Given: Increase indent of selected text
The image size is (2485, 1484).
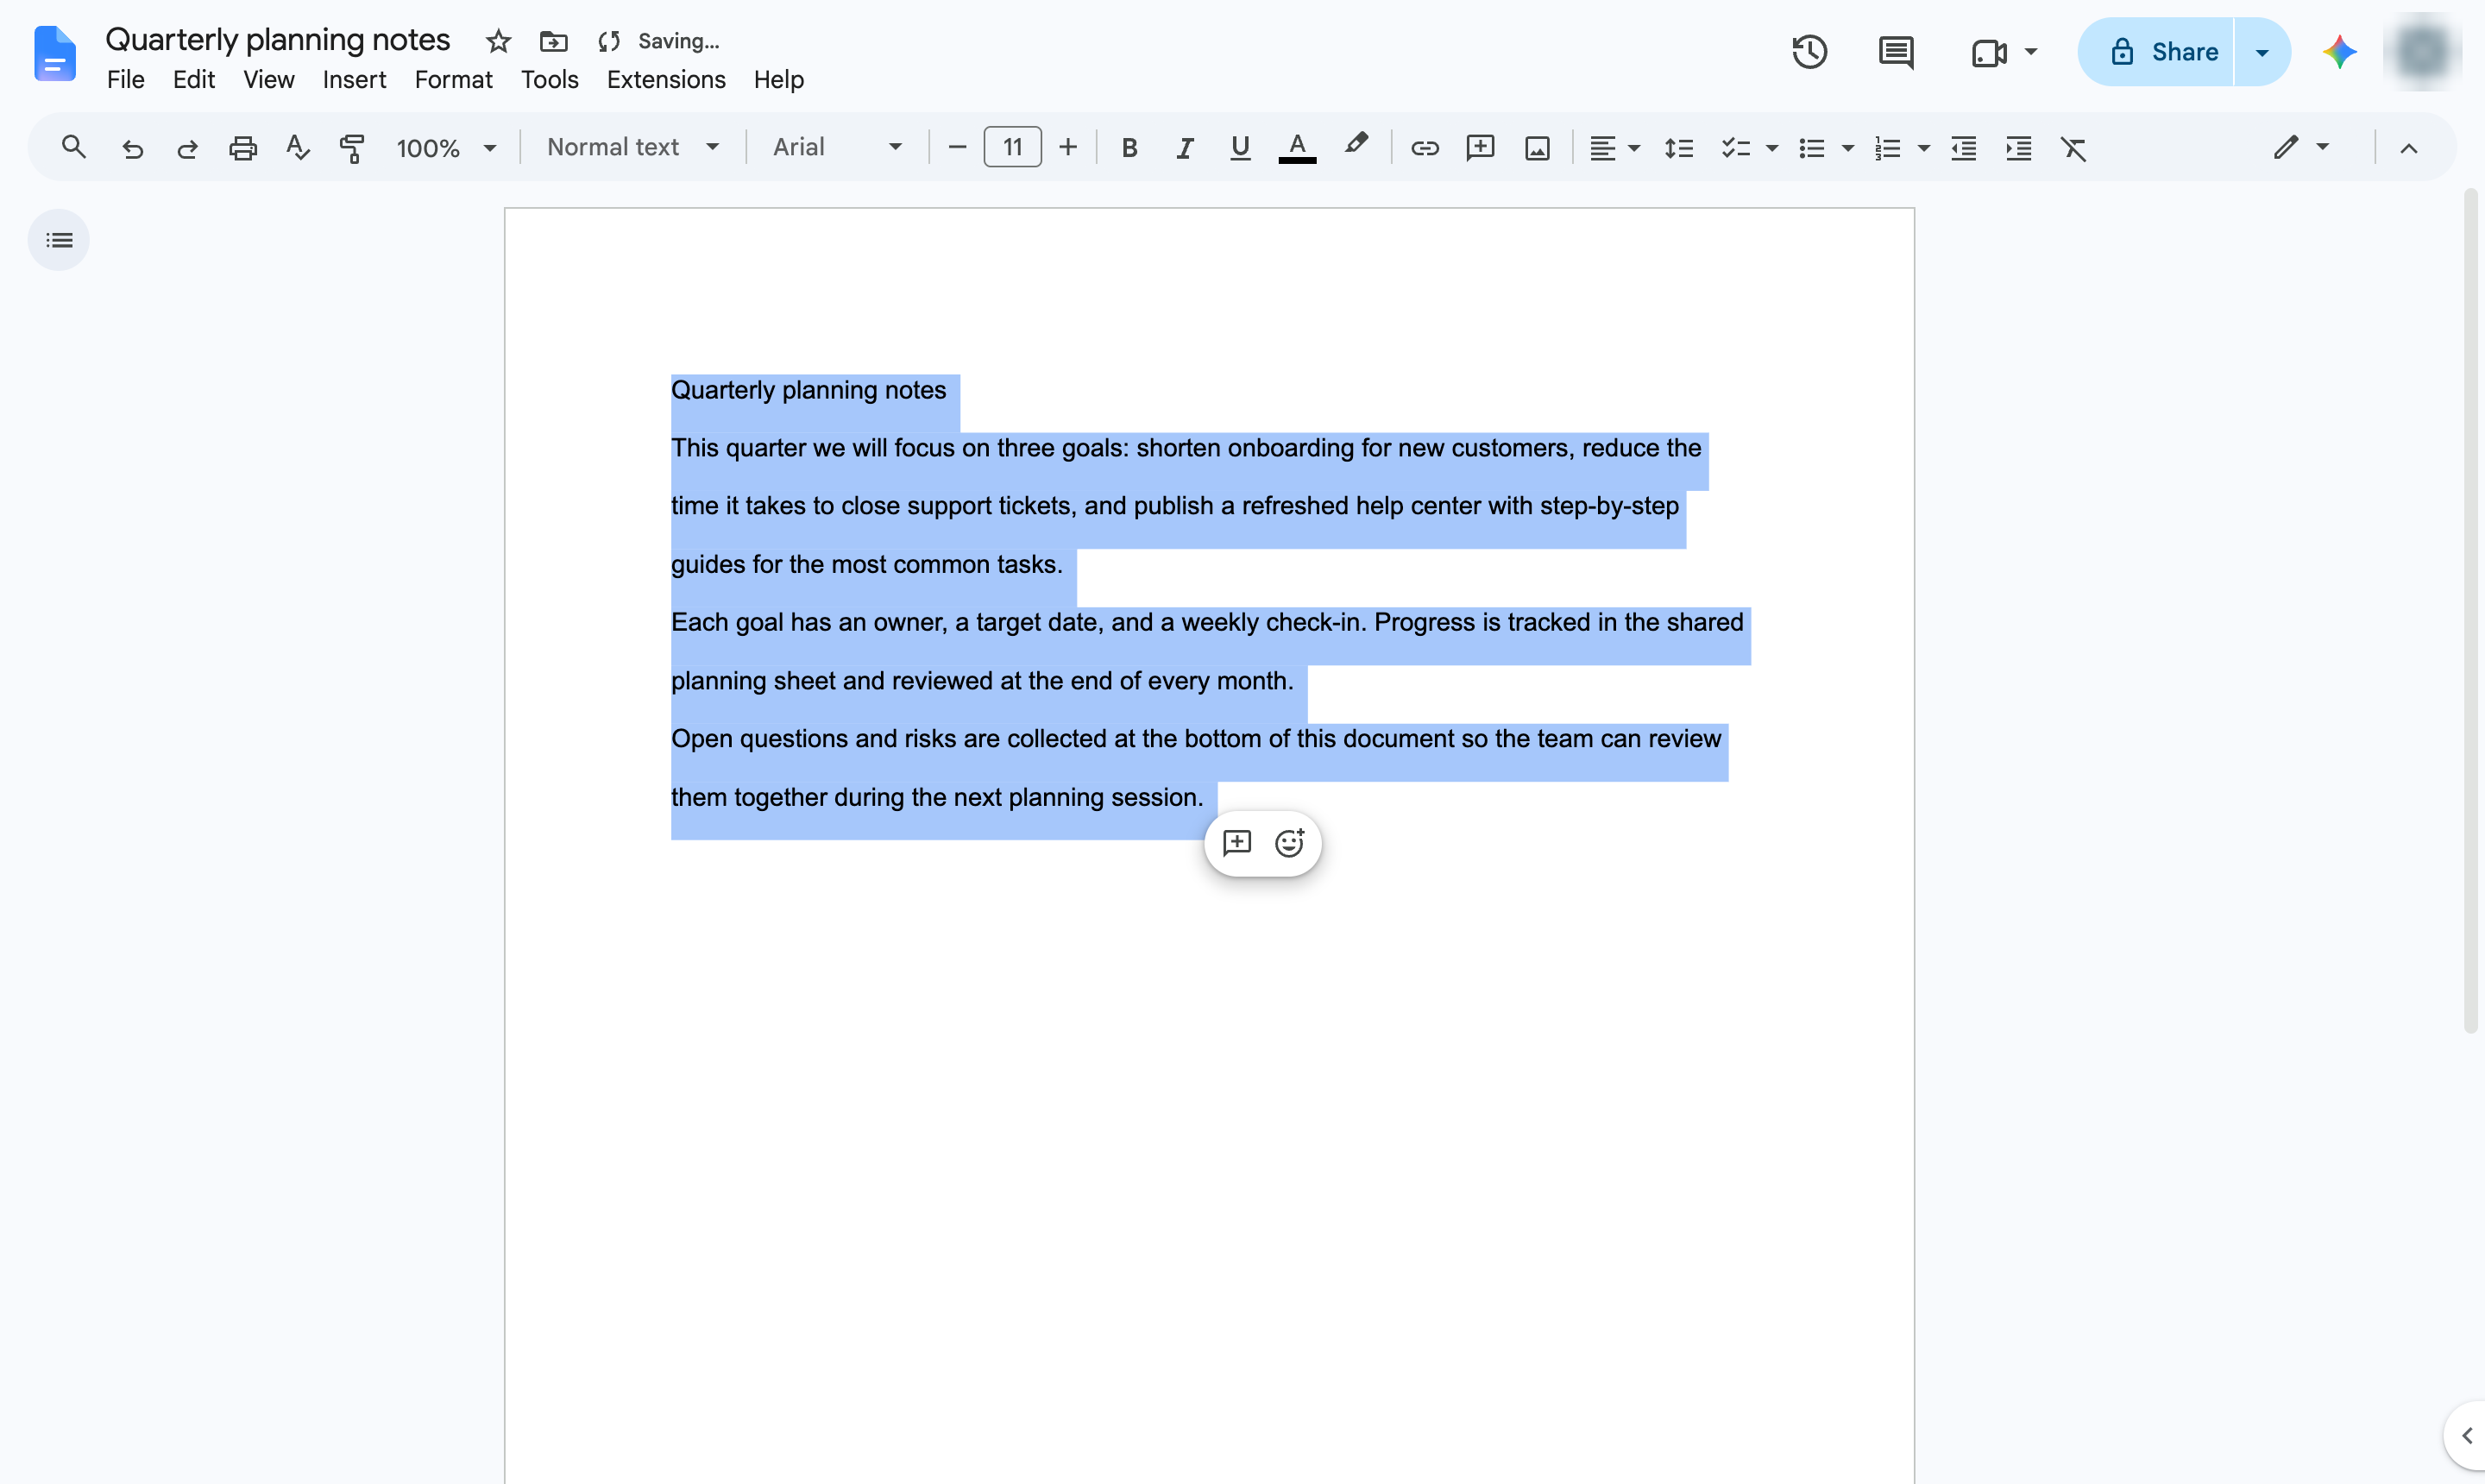Looking at the screenshot, I should [2019, 148].
